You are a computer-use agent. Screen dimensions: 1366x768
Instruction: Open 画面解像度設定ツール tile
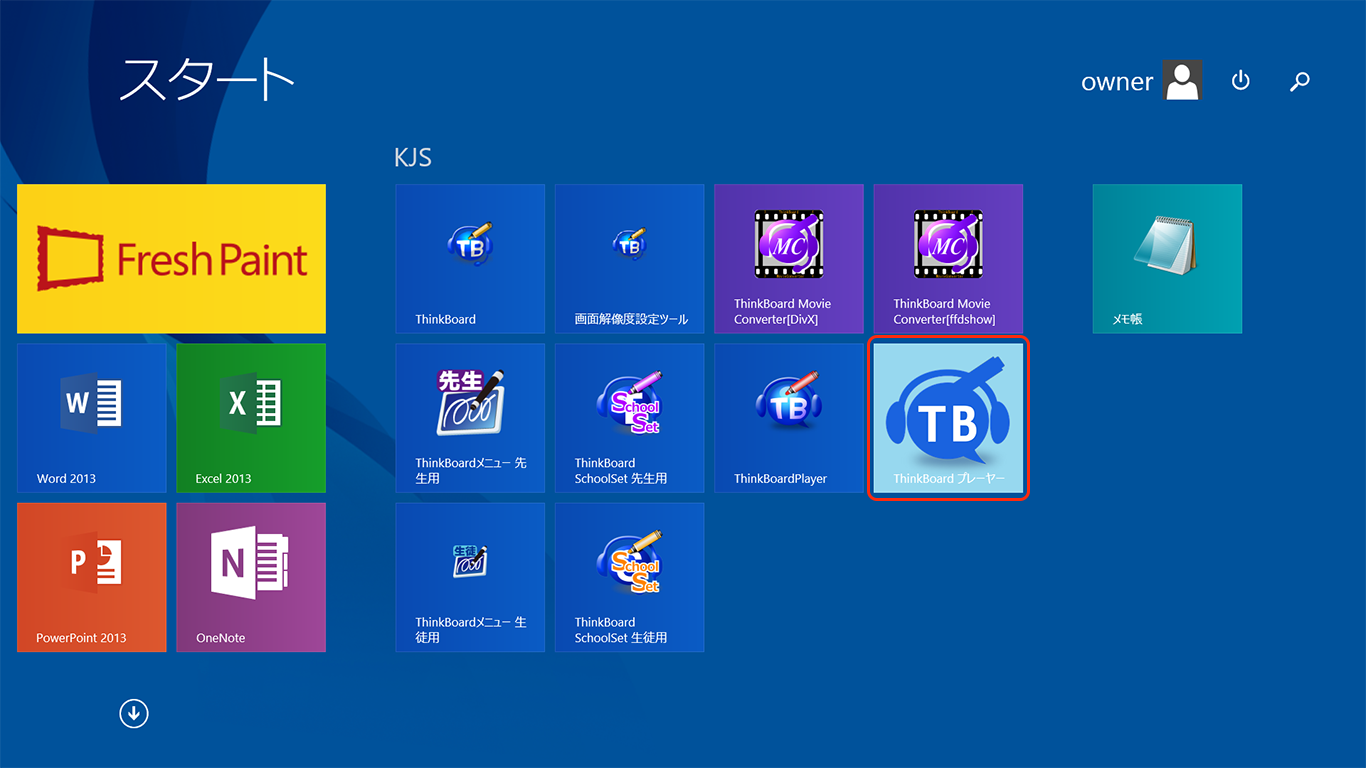pos(630,258)
